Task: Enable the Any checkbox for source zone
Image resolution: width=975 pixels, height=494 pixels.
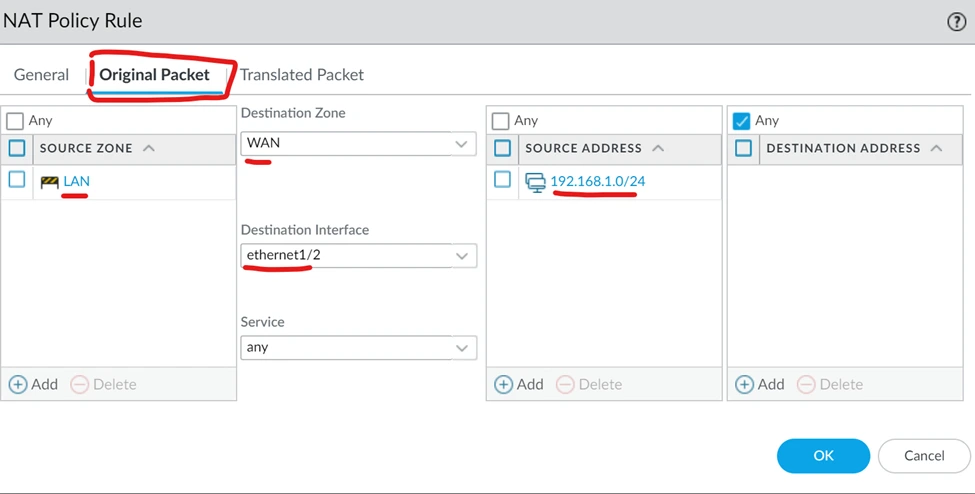Action: pyautogui.click(x=15, y=121)
